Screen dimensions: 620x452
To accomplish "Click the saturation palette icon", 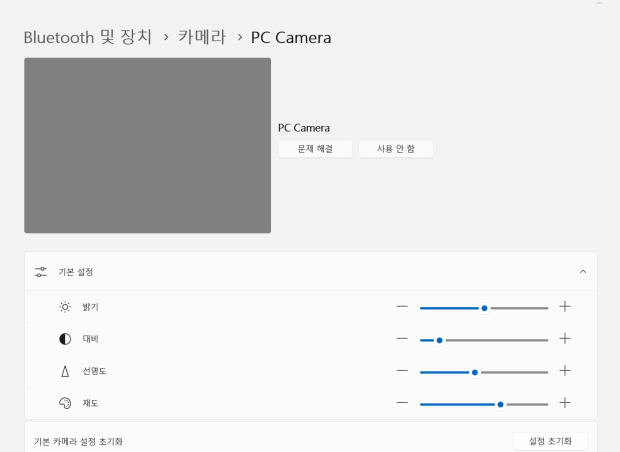I will (65, 403).
